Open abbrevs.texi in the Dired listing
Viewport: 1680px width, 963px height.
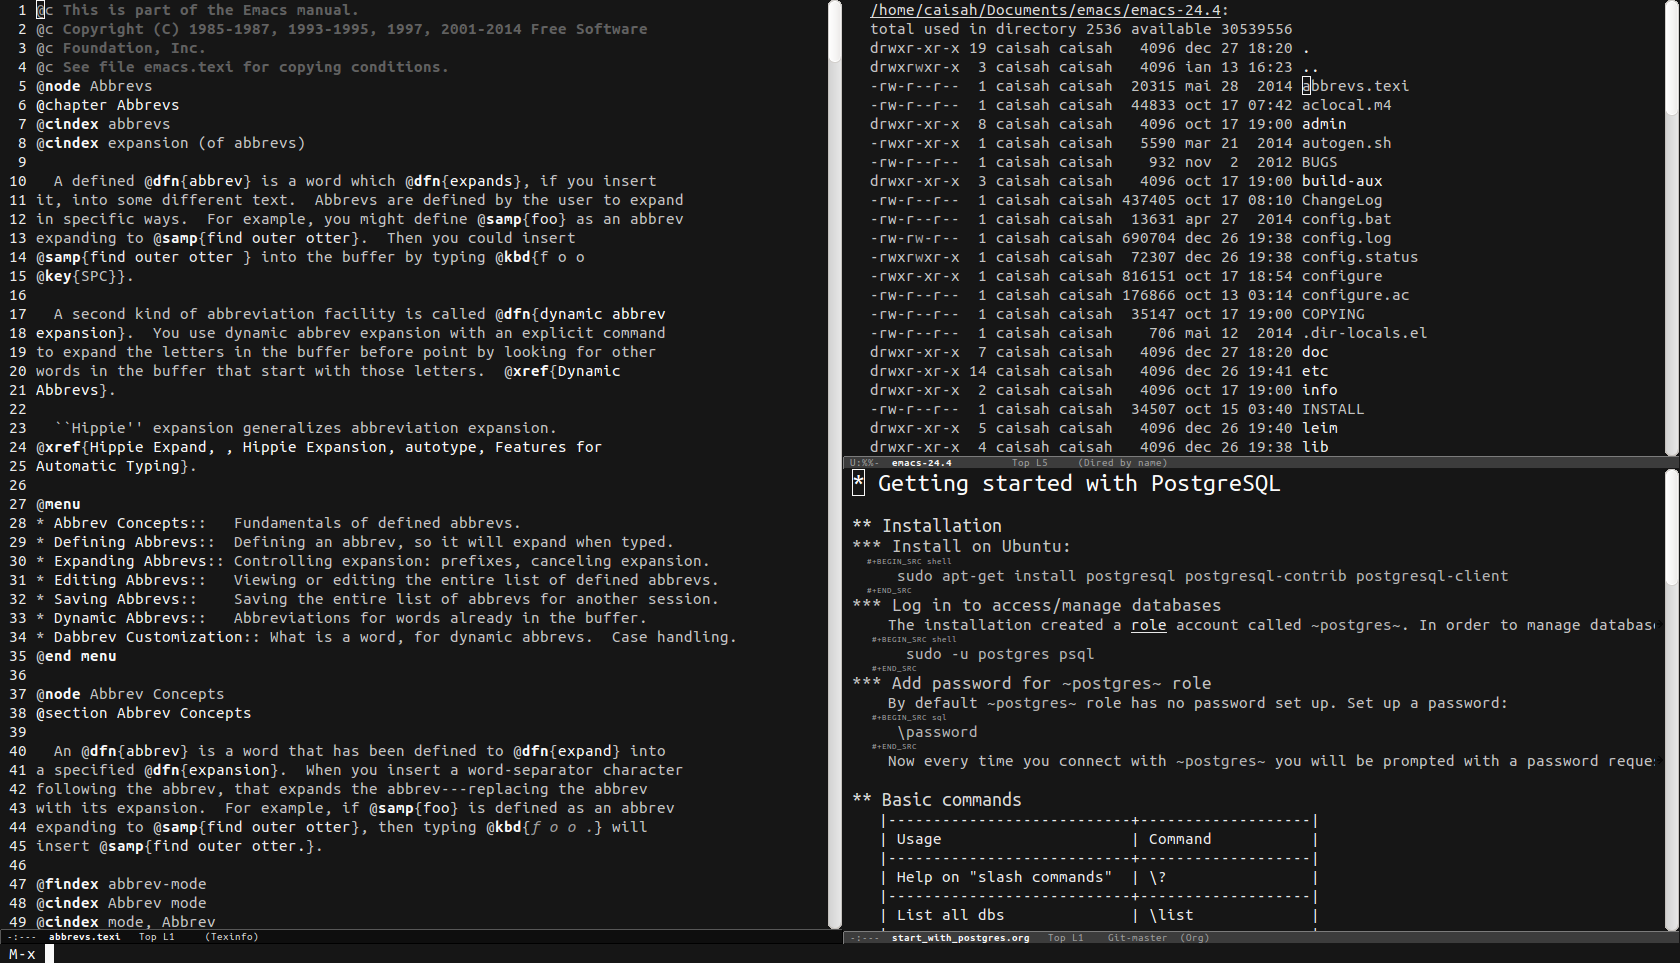pos(1355,86)
